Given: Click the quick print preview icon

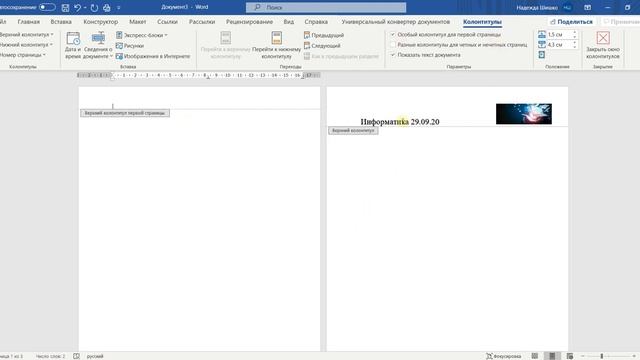Looking at the screenshot, I should point(107,7).
